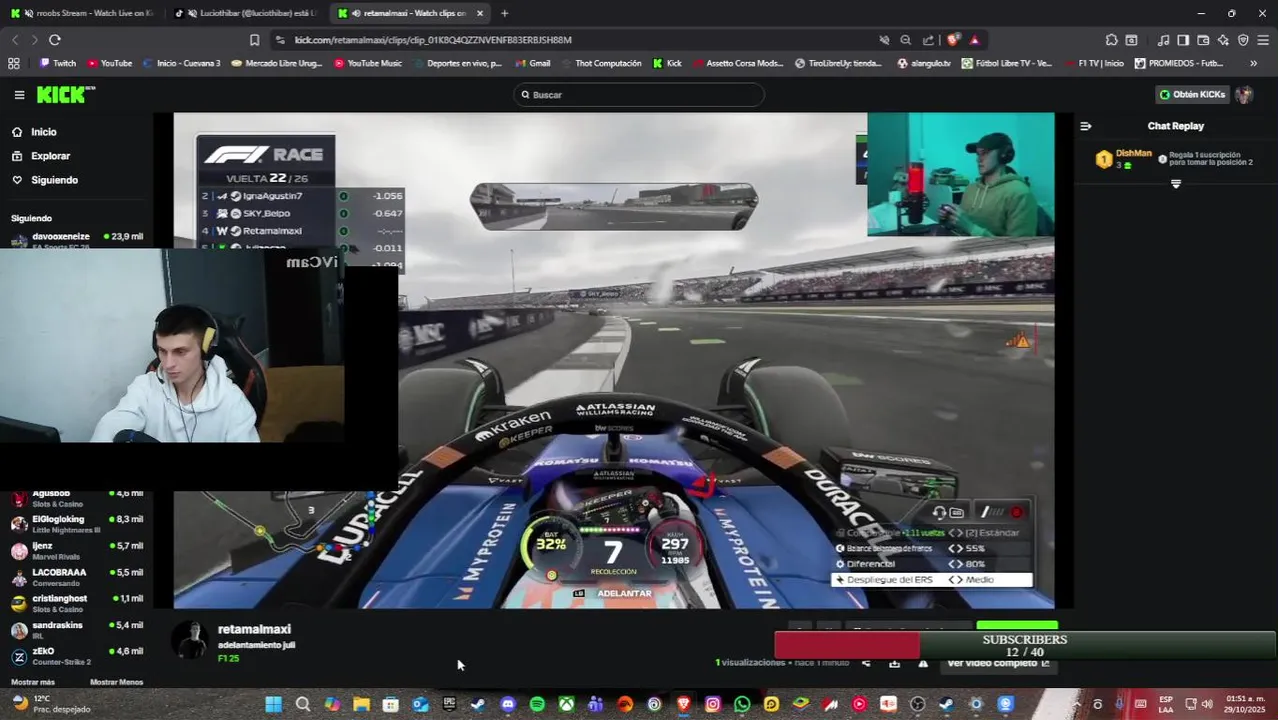Close the retamalmaxi clips tab

click(480, 13)
